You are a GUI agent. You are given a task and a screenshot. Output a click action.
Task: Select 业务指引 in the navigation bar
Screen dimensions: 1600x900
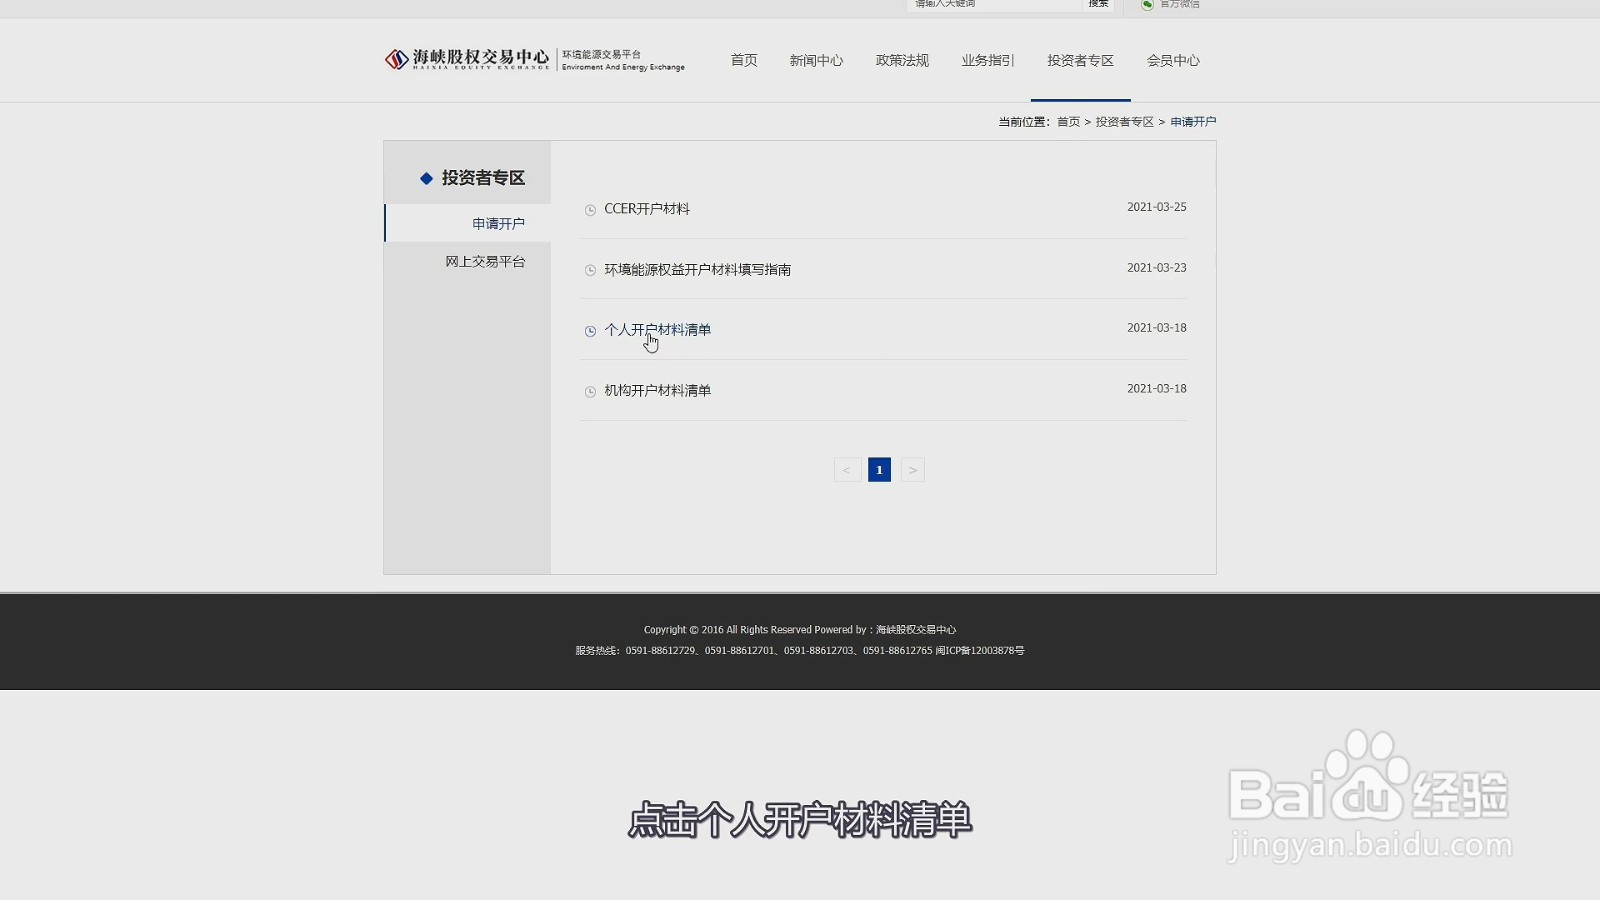(988, 60)
